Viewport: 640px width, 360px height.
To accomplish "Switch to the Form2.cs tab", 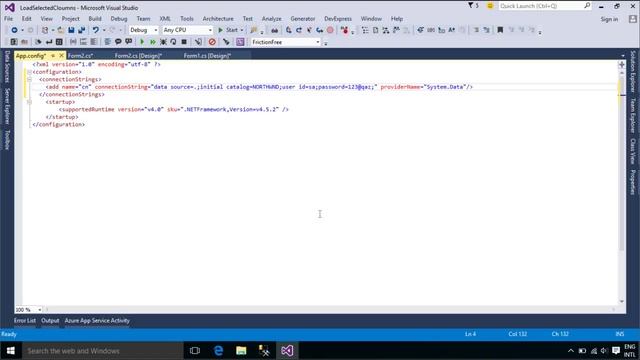I will [x=80, y=56].
